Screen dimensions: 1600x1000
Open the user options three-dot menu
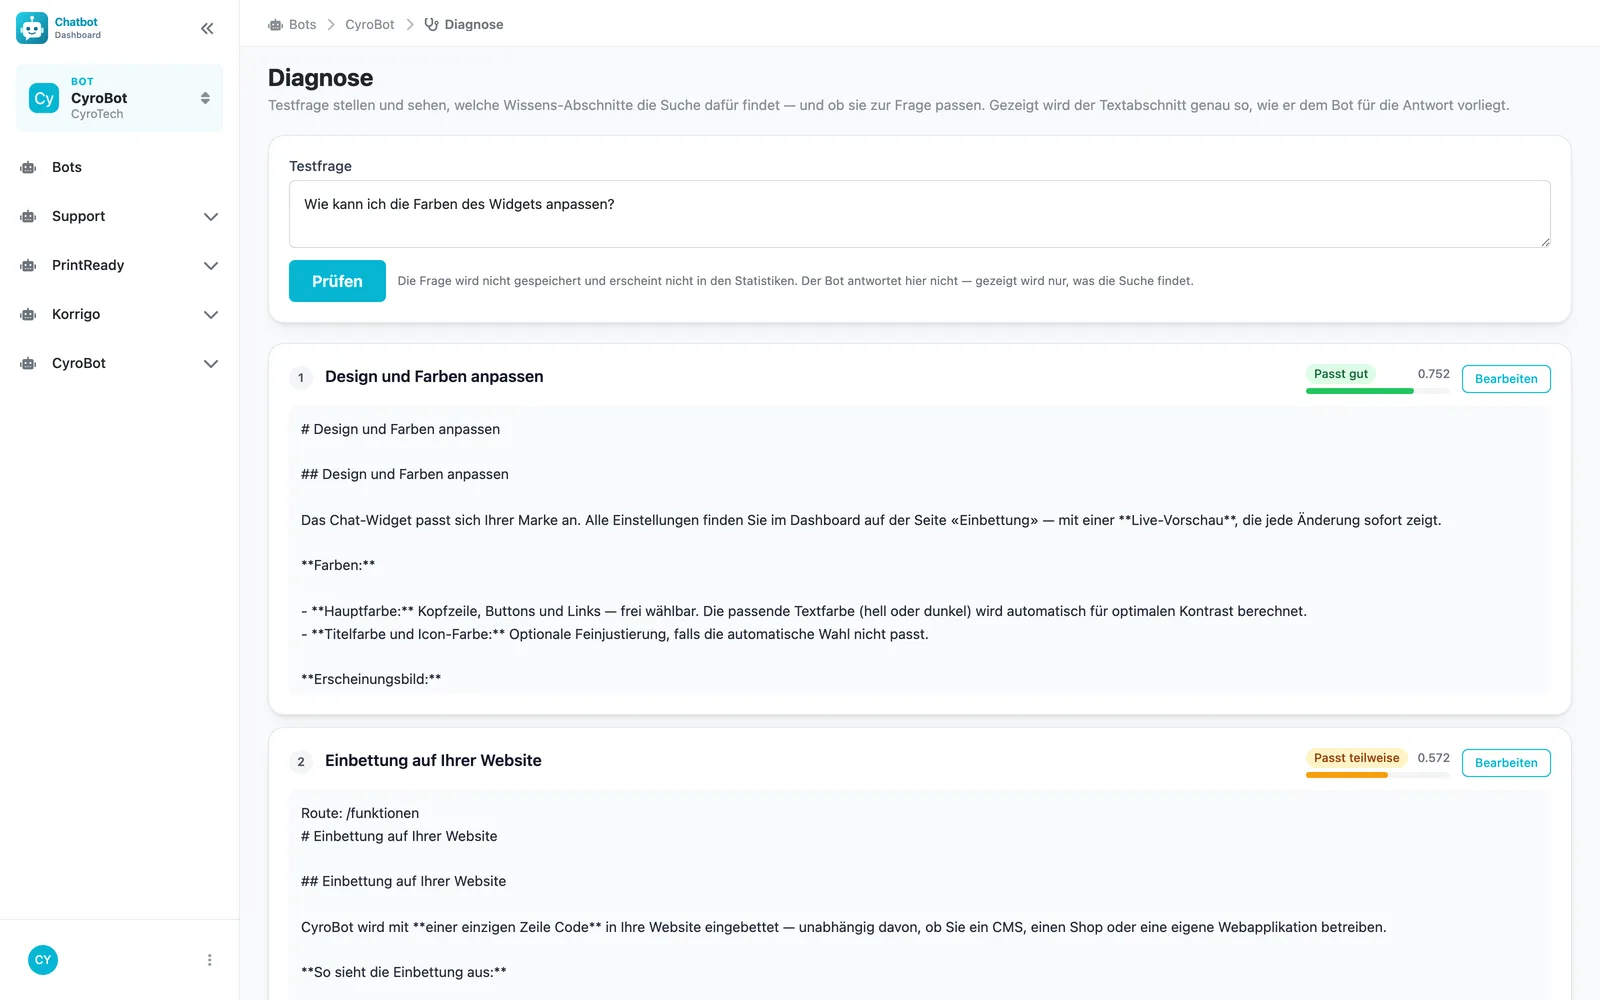209,960
